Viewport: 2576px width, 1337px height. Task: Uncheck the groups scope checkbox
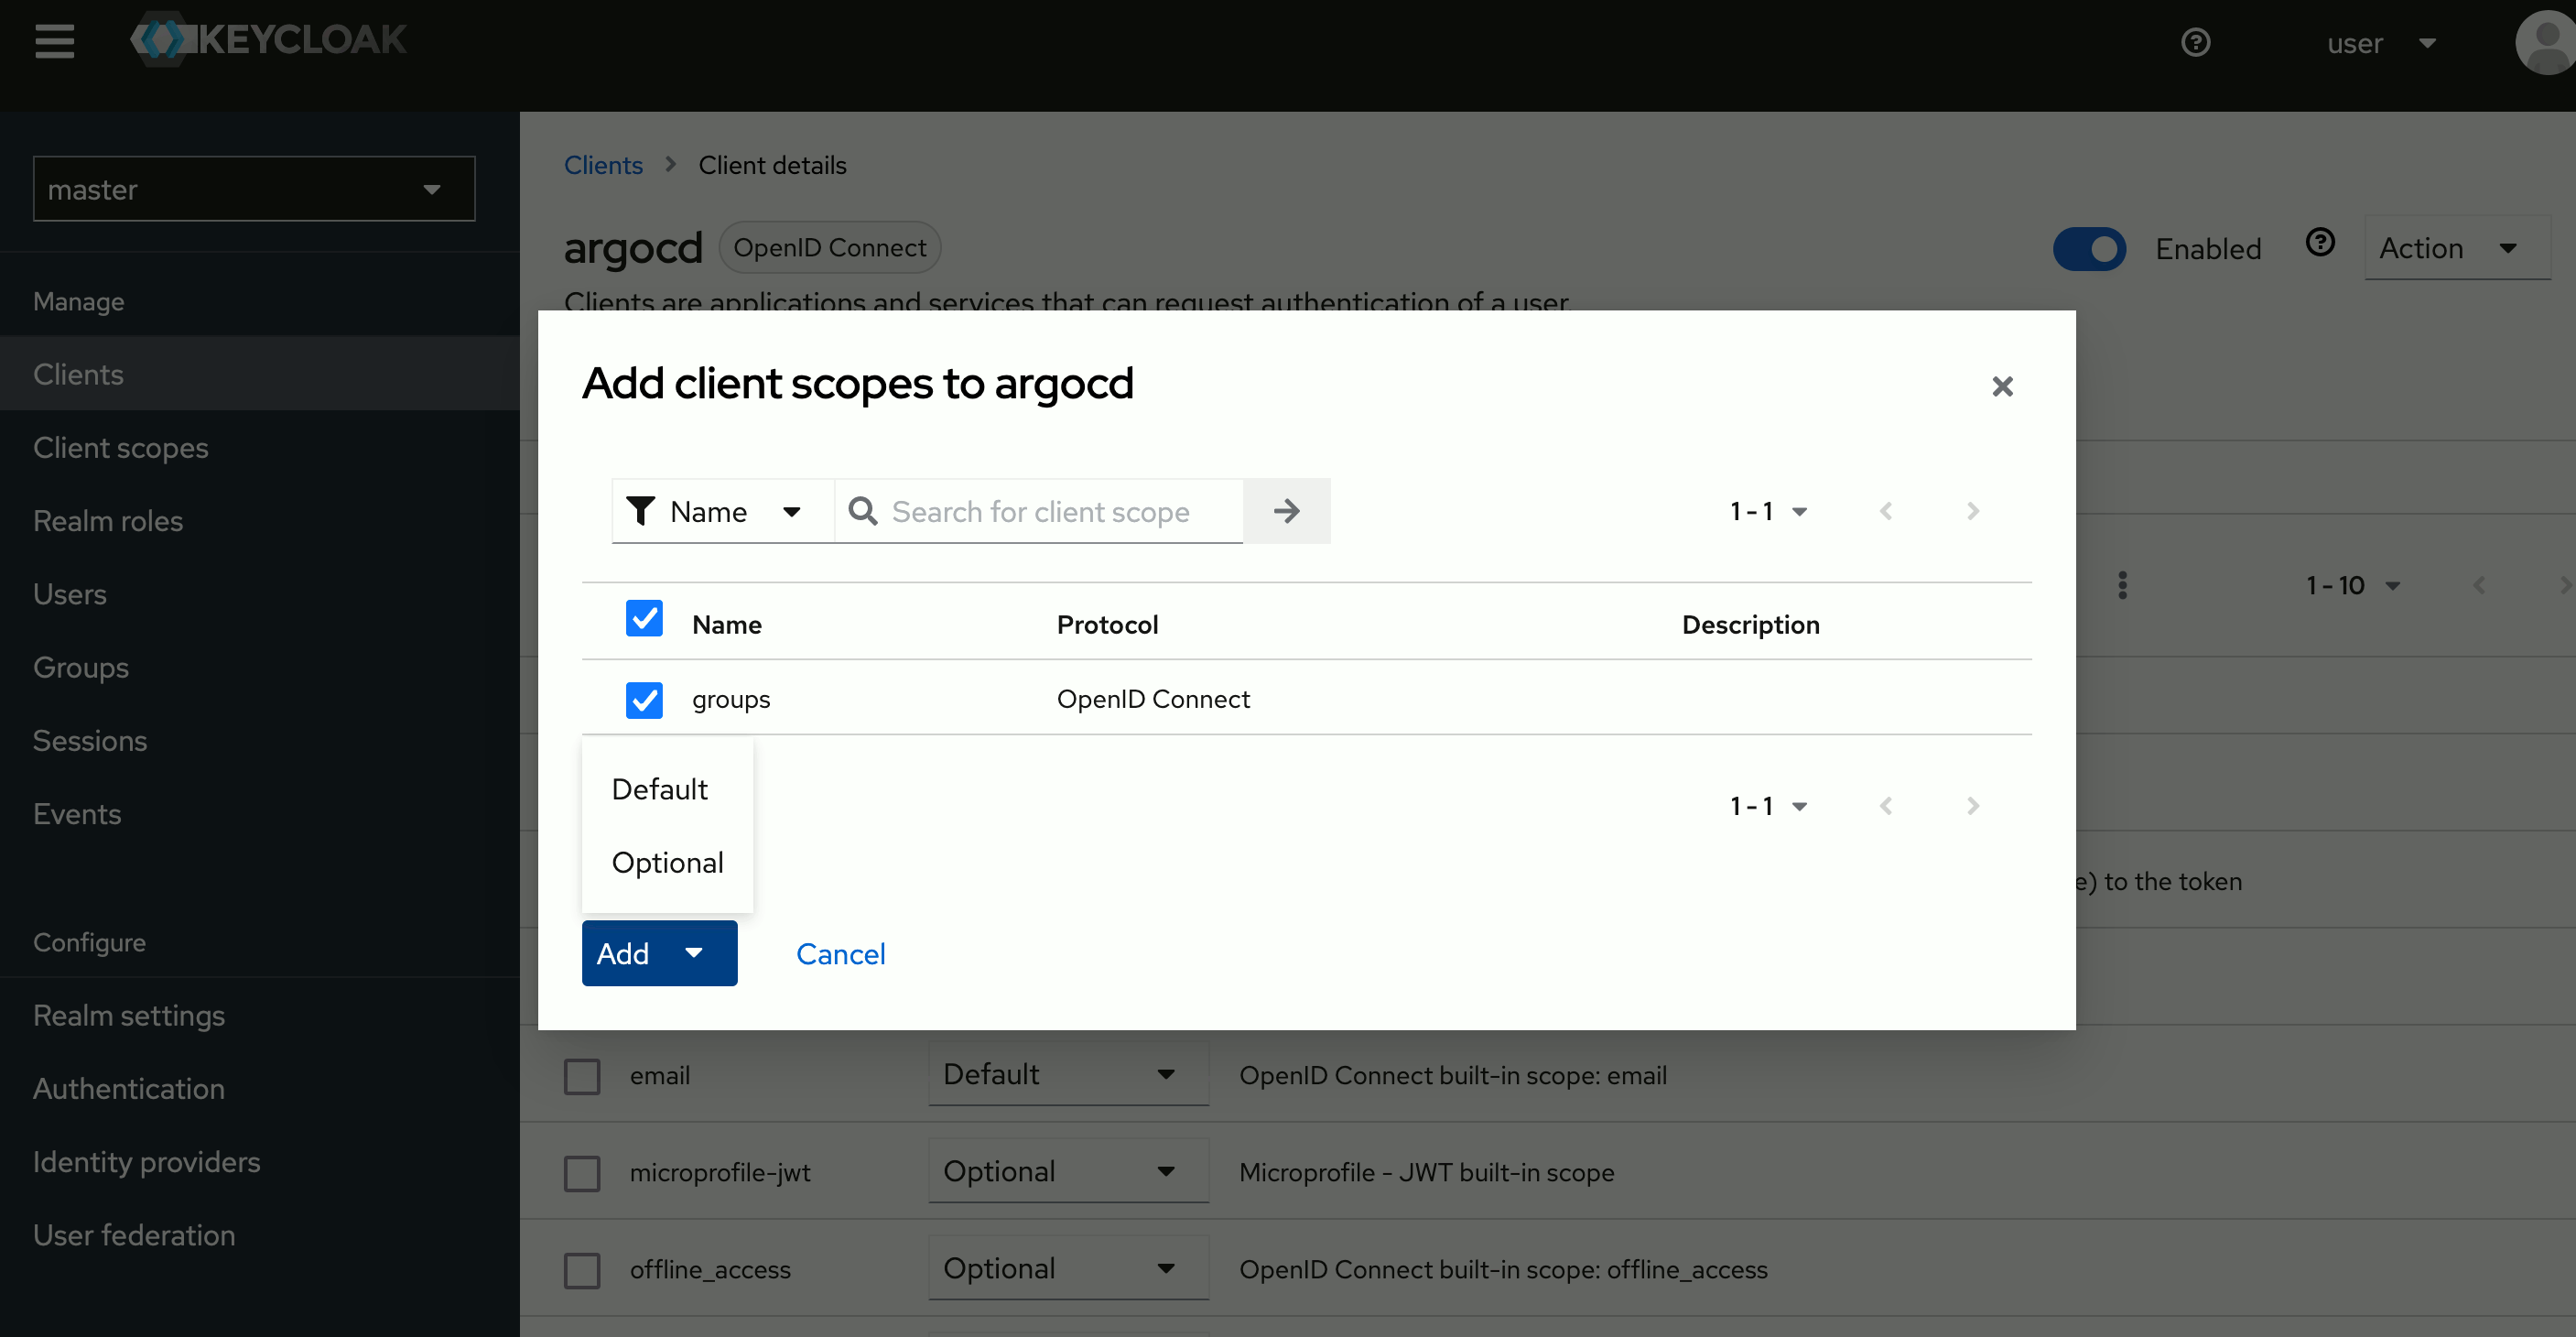click(644, 699)
